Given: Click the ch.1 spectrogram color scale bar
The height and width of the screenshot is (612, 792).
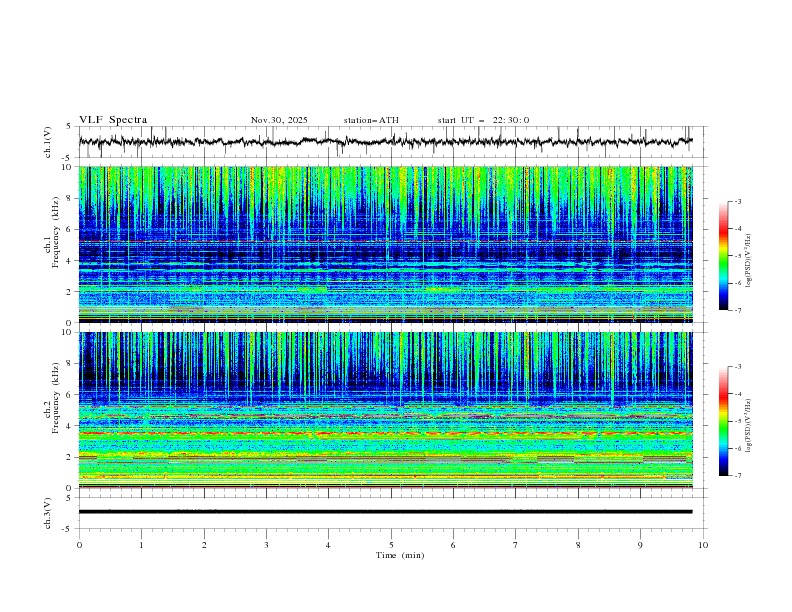Looking at the screenshot, I should click(x=724, y=255).
